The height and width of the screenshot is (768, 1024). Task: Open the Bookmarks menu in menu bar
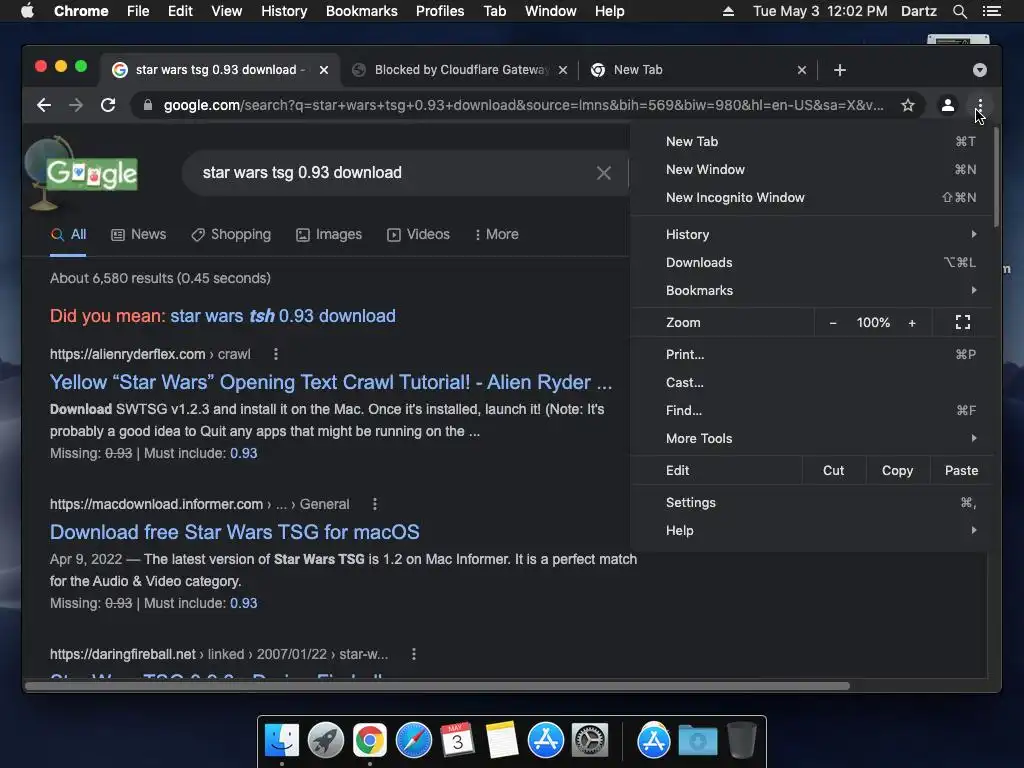point(361,11)
